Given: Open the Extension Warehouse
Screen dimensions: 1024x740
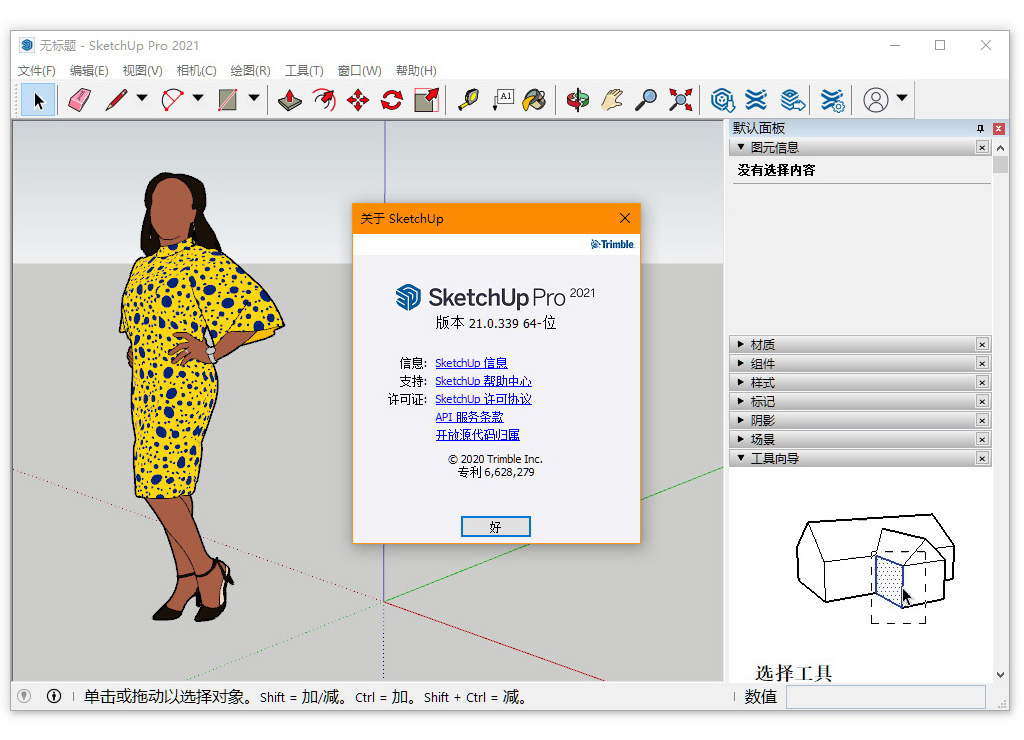Looking at the screenshot, I should coord(756,100).
